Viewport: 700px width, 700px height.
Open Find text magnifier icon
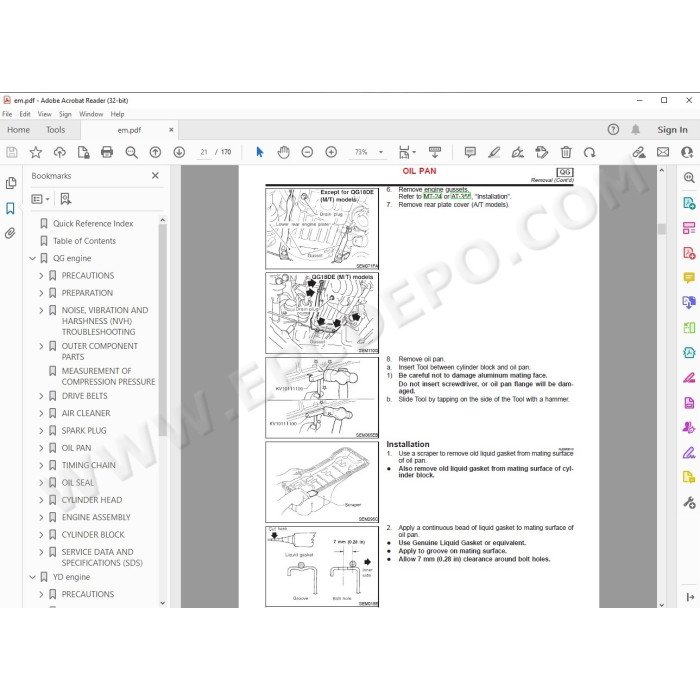click(131, 152)
